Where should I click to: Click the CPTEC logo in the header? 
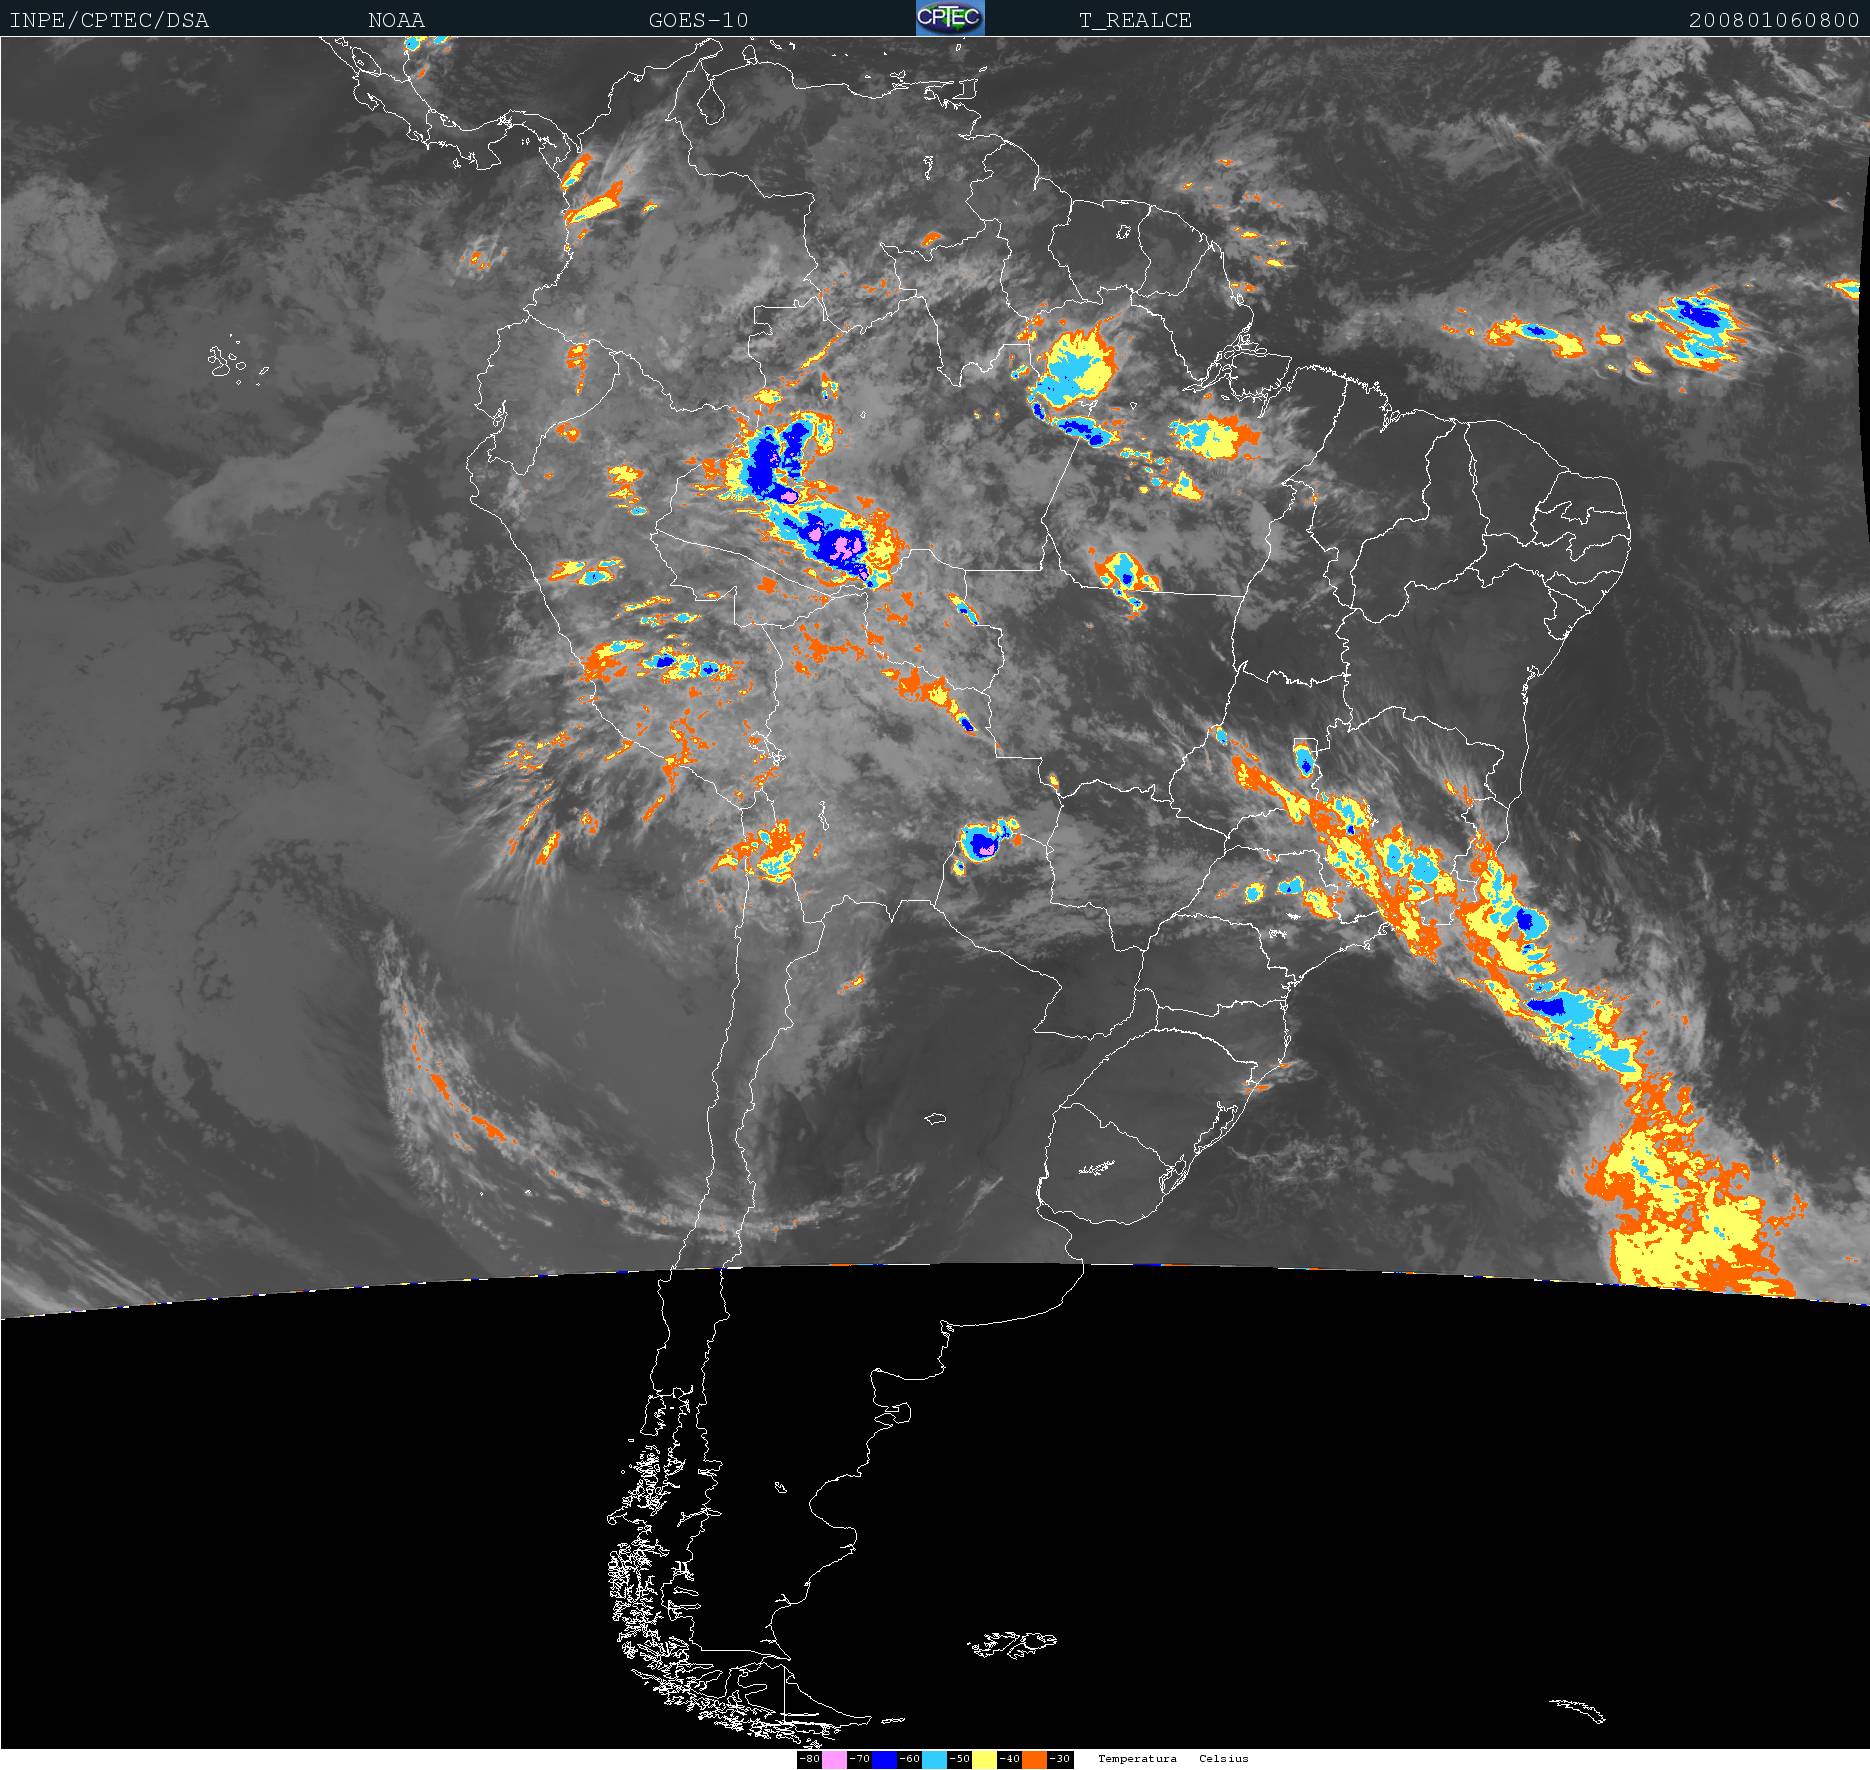point(950,18)
